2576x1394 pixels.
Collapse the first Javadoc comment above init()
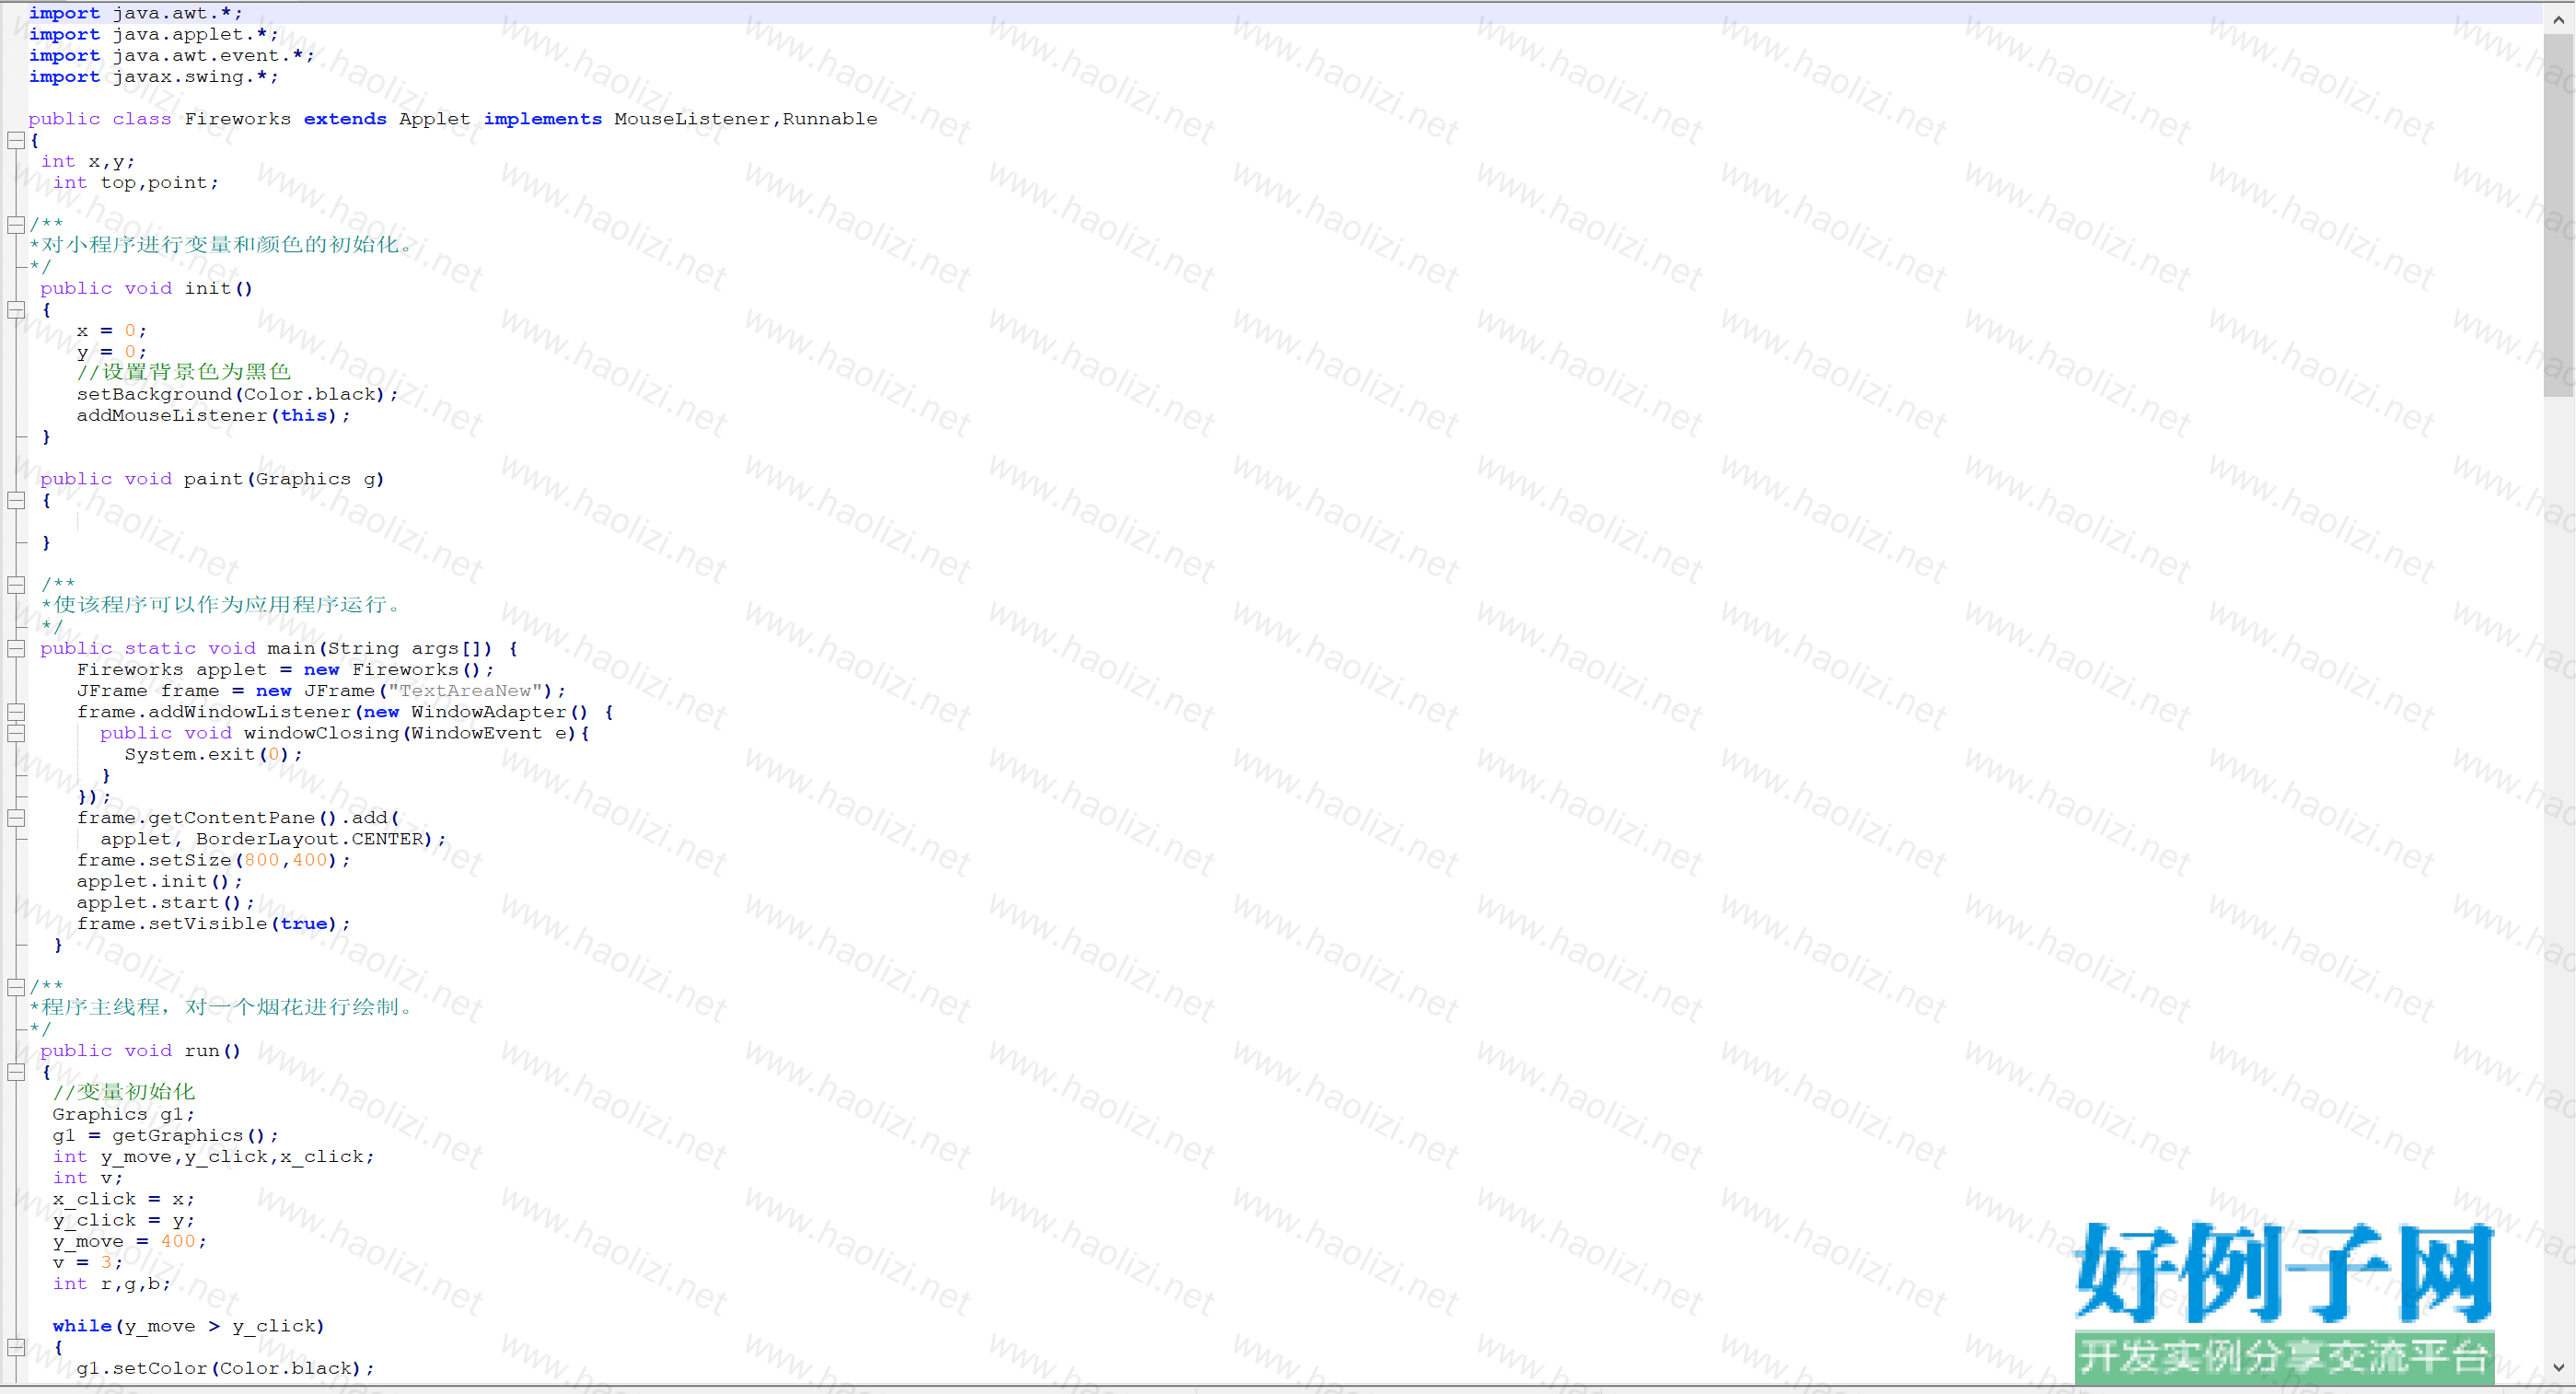pos(16,225)
